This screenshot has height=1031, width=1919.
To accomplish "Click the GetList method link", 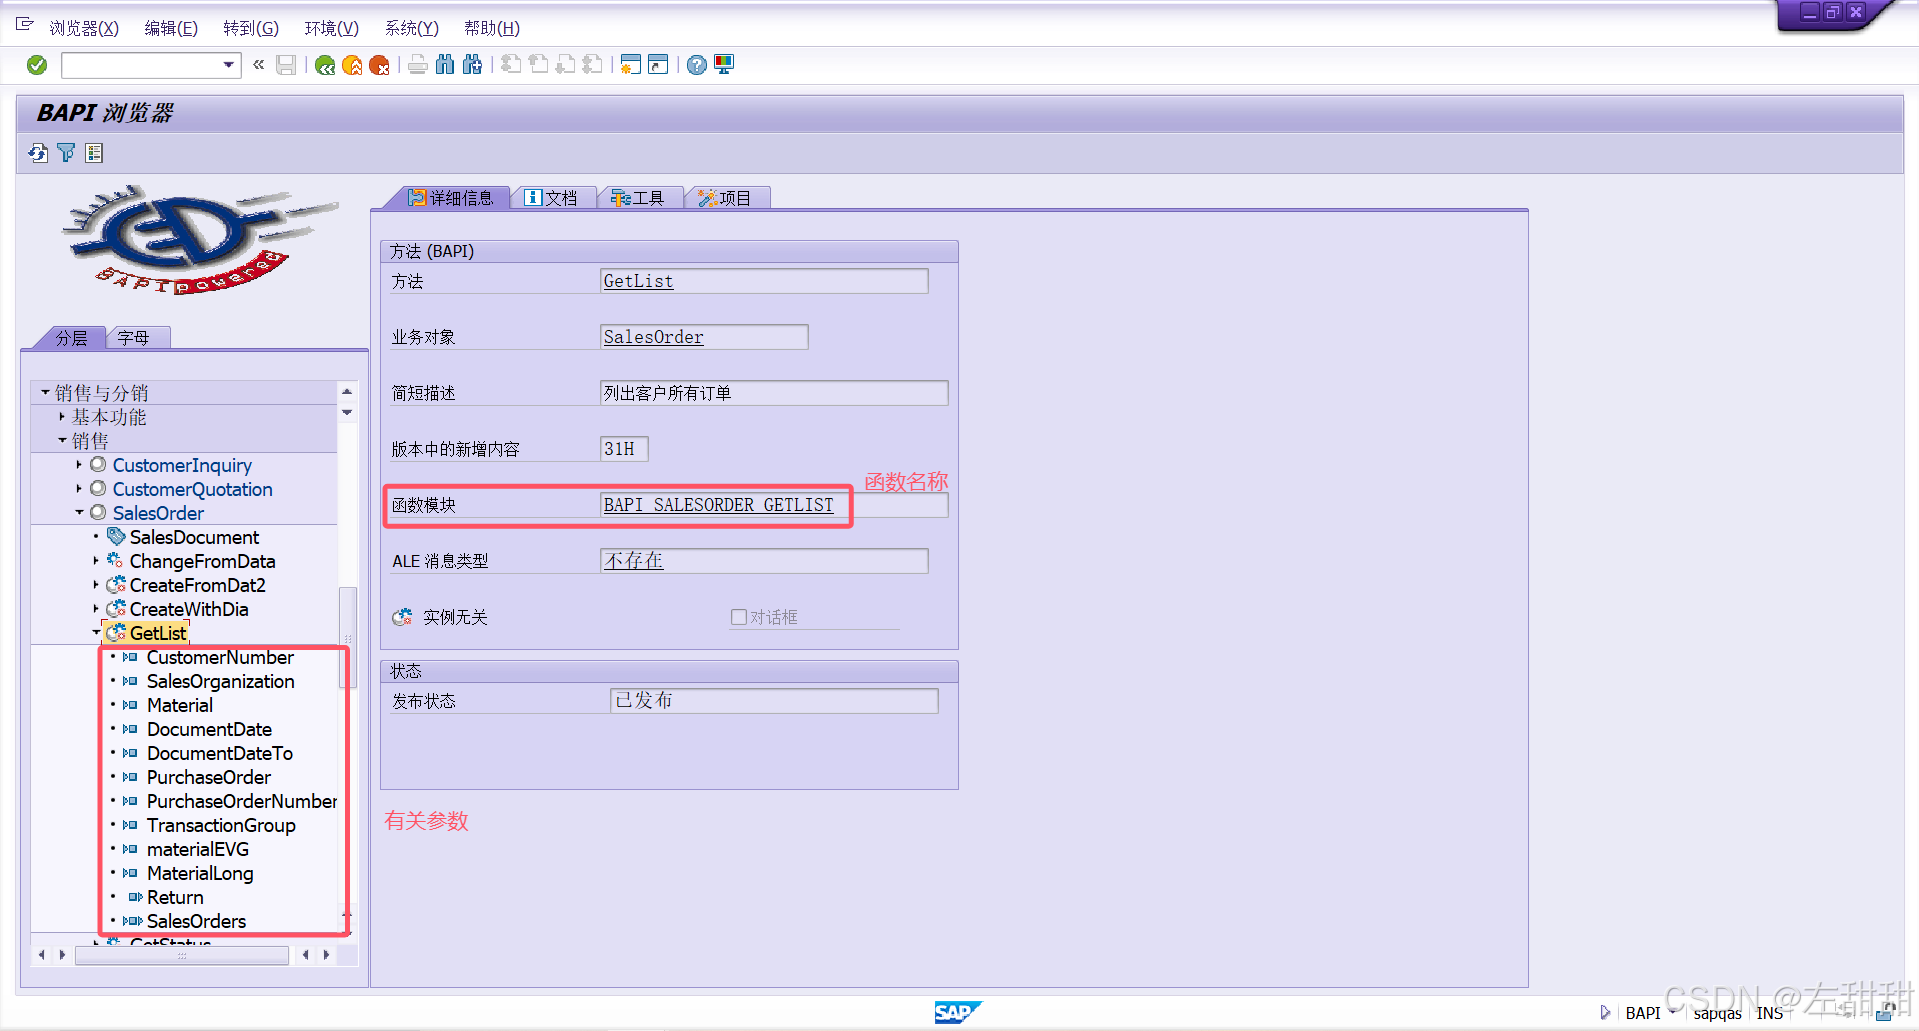I will (638, 281).
